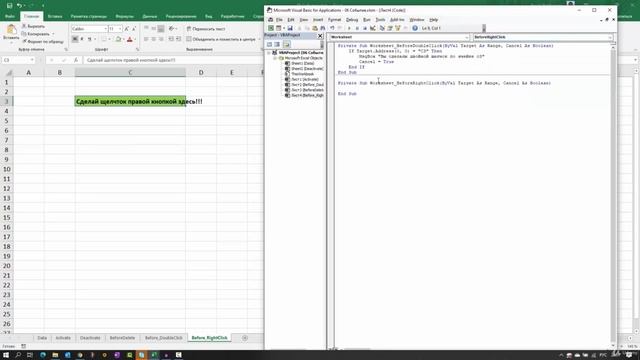Click View Code icon in Project pane
The image size is (640, 360).
pos(269,44)
